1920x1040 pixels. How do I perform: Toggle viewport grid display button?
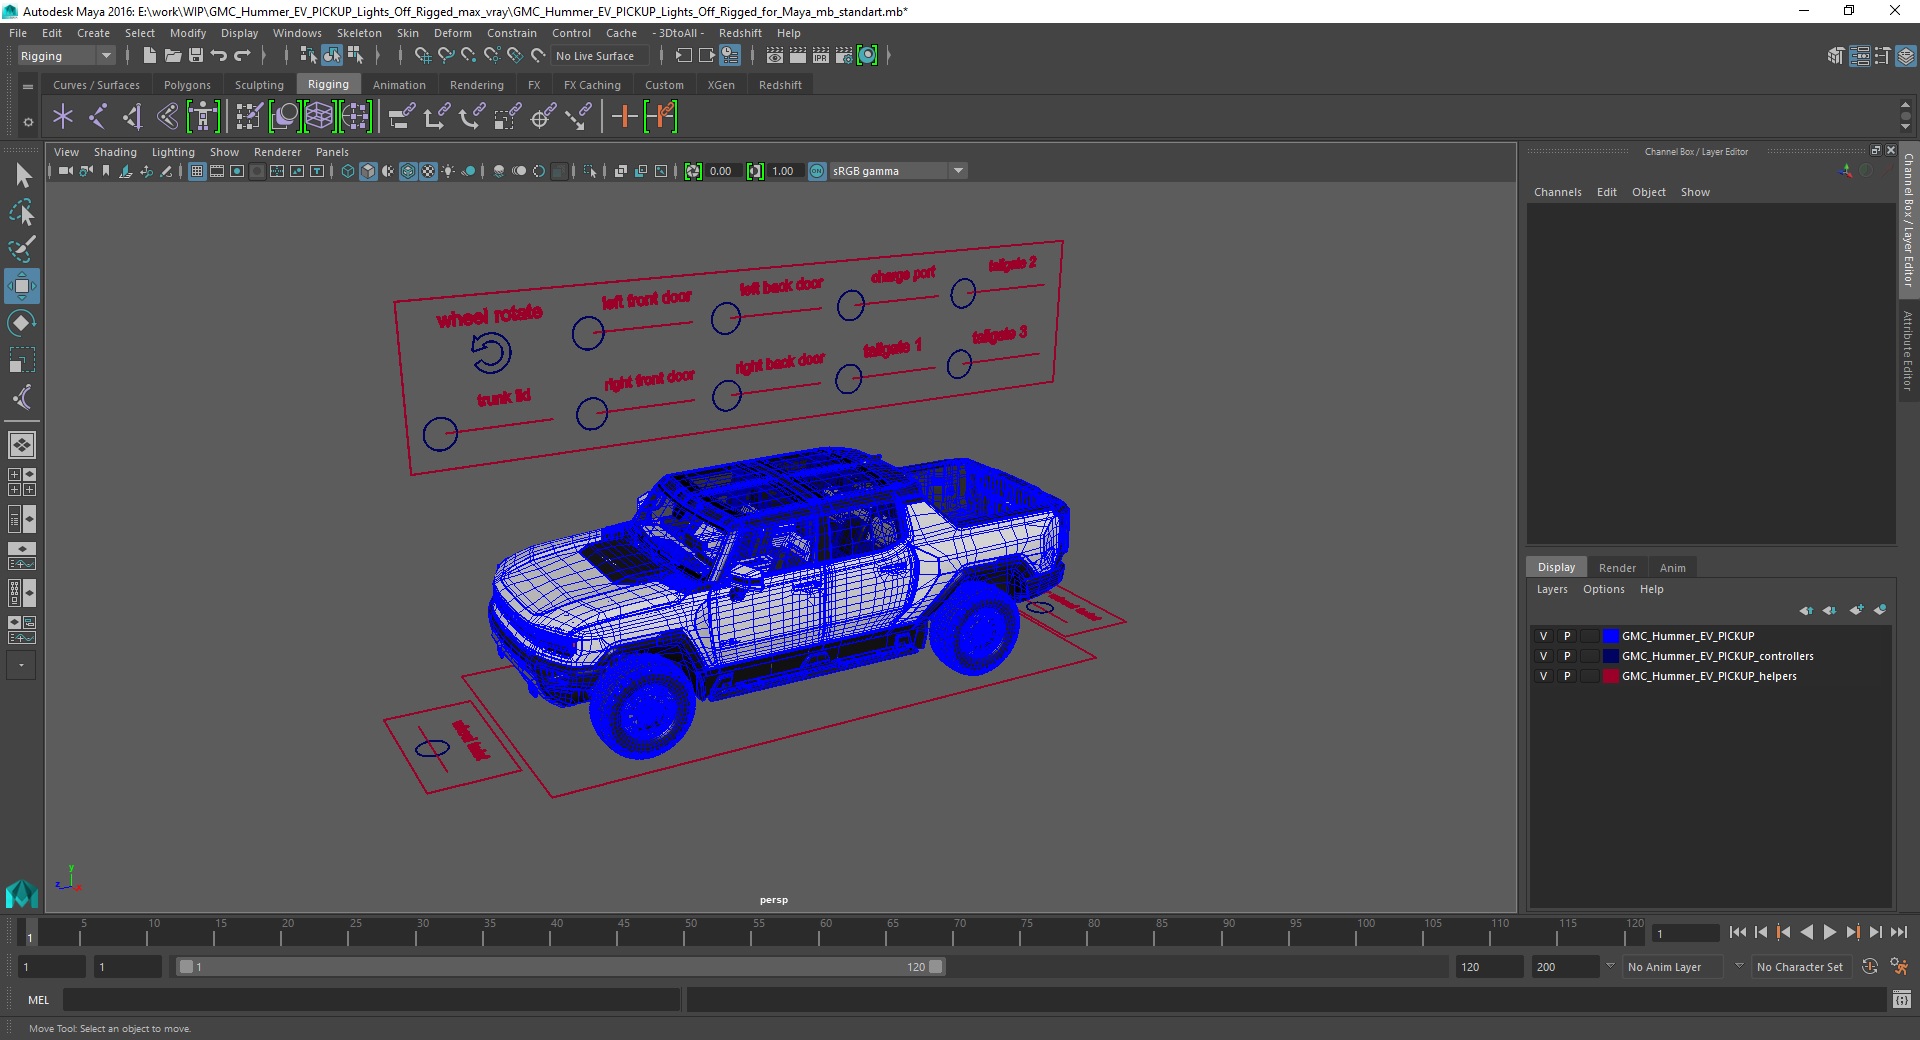(197, 171)
